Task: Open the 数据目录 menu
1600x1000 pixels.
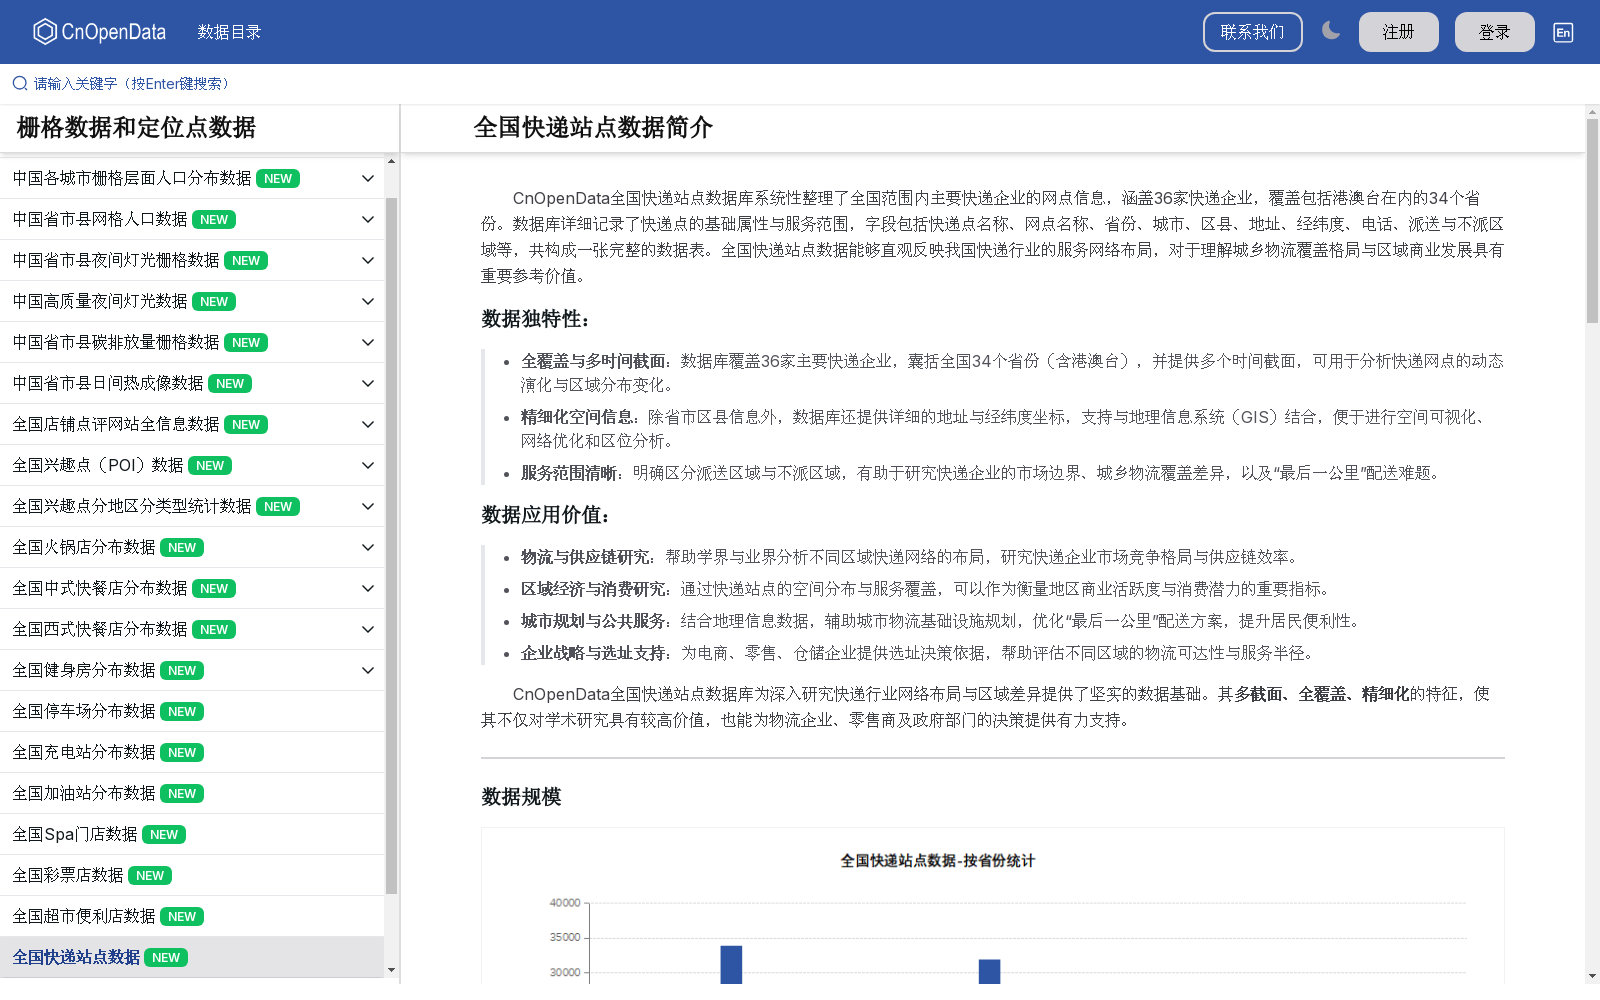Action: (x=229, y=32)
